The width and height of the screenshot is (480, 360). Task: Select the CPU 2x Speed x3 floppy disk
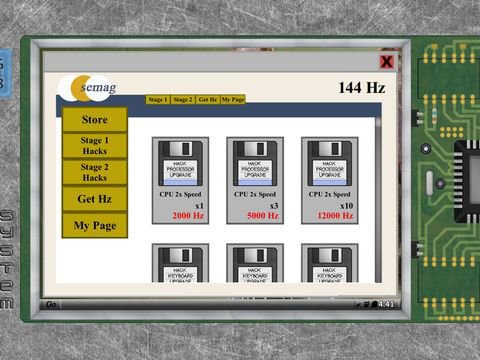(255, 180)
